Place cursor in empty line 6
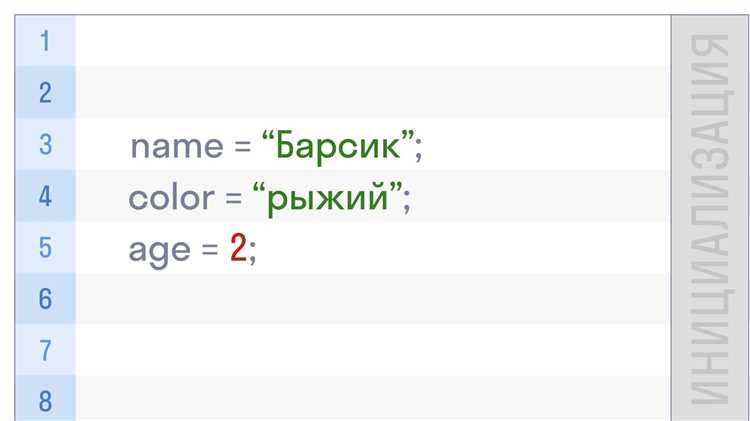 pyautogui.click(x=371, y=299)
